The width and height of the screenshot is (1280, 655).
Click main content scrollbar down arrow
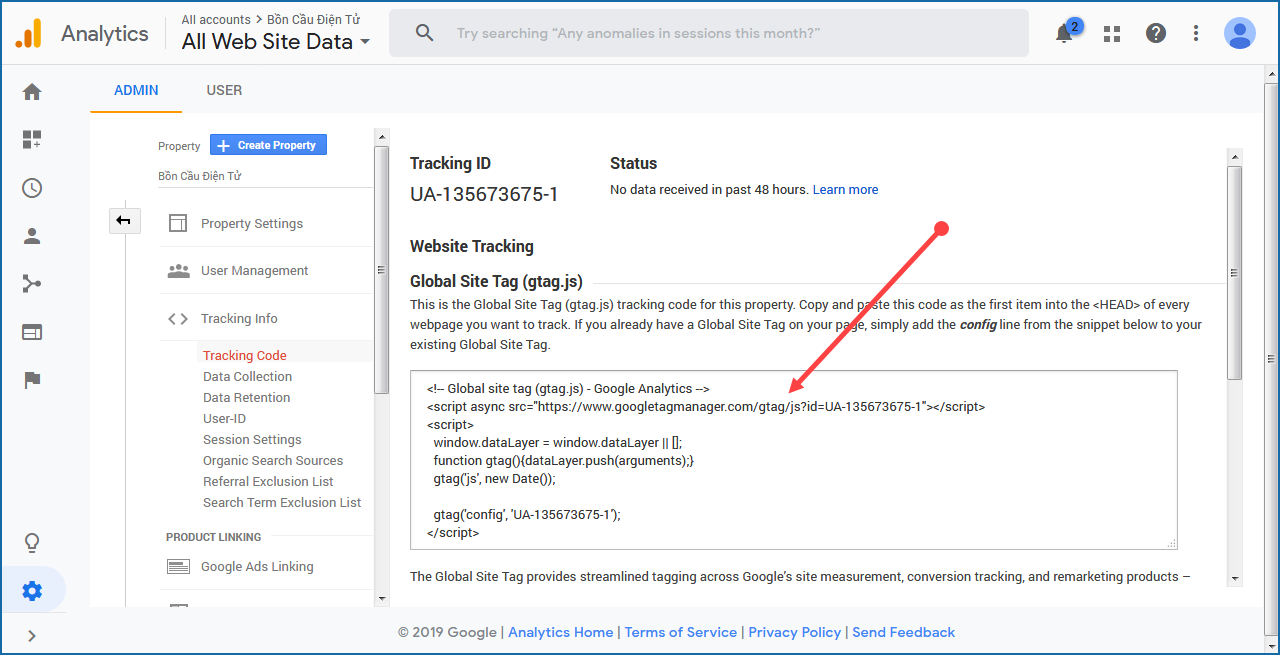click(x=1235, y=578)
